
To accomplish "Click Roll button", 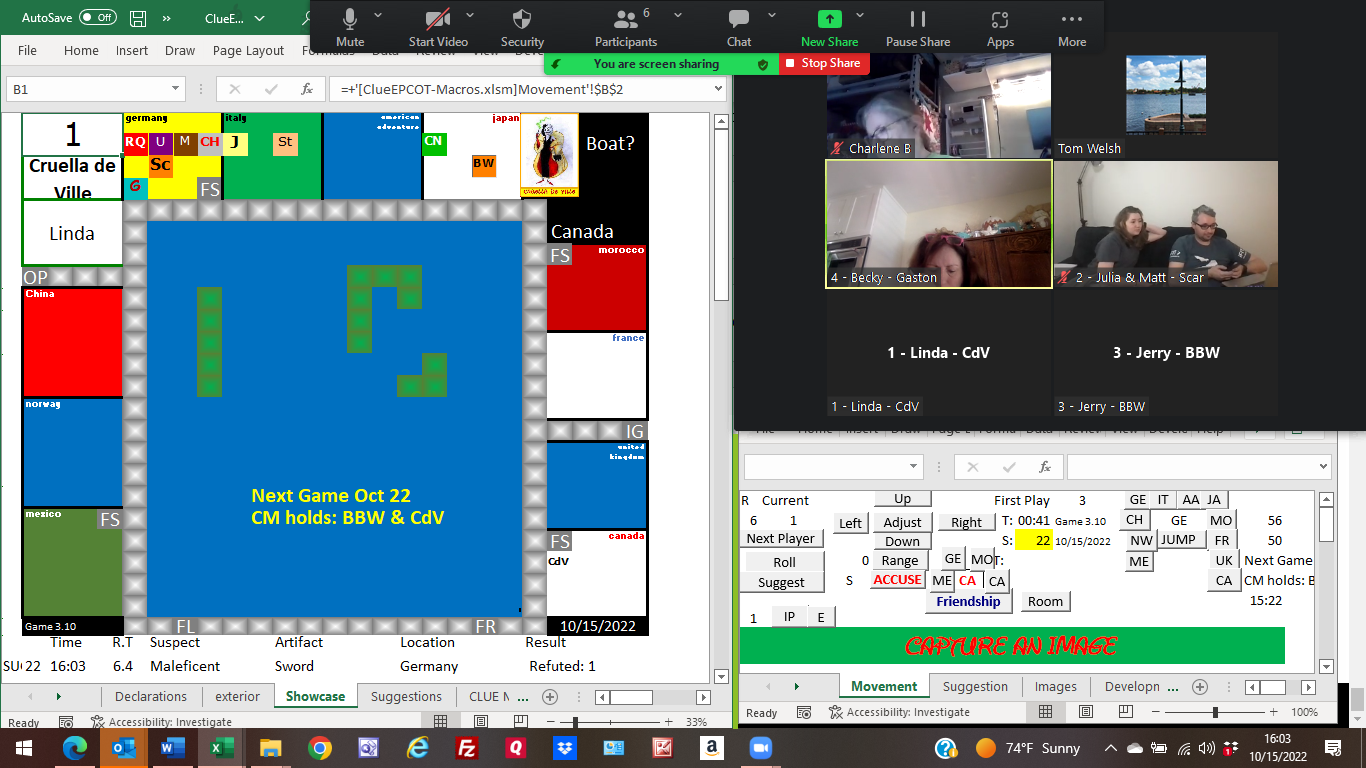I will click(x=784, y=562).
